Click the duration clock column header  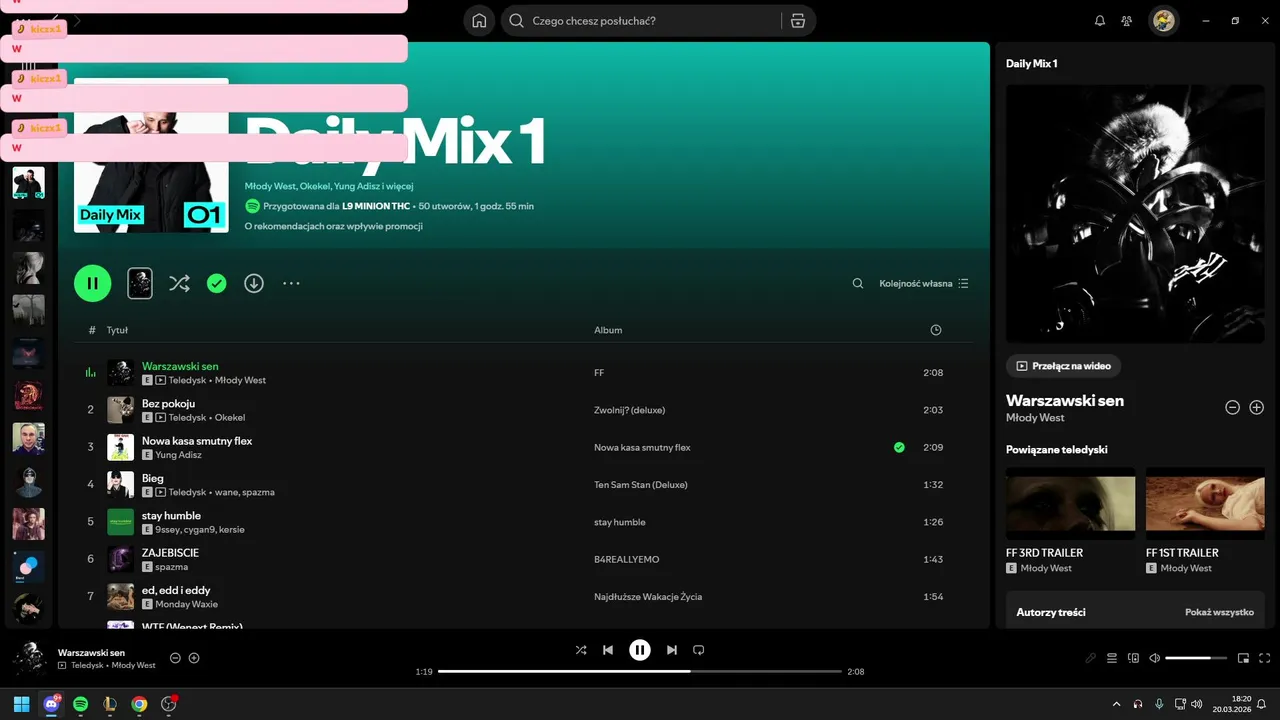(x=935, y=330)
